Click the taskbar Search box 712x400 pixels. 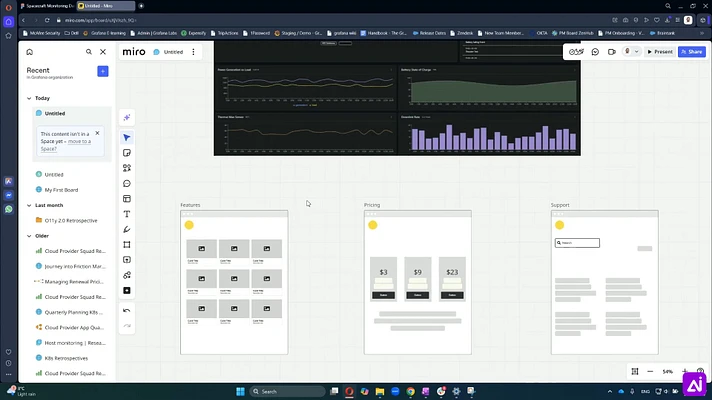pyautogui.click(x=287, y=391)
